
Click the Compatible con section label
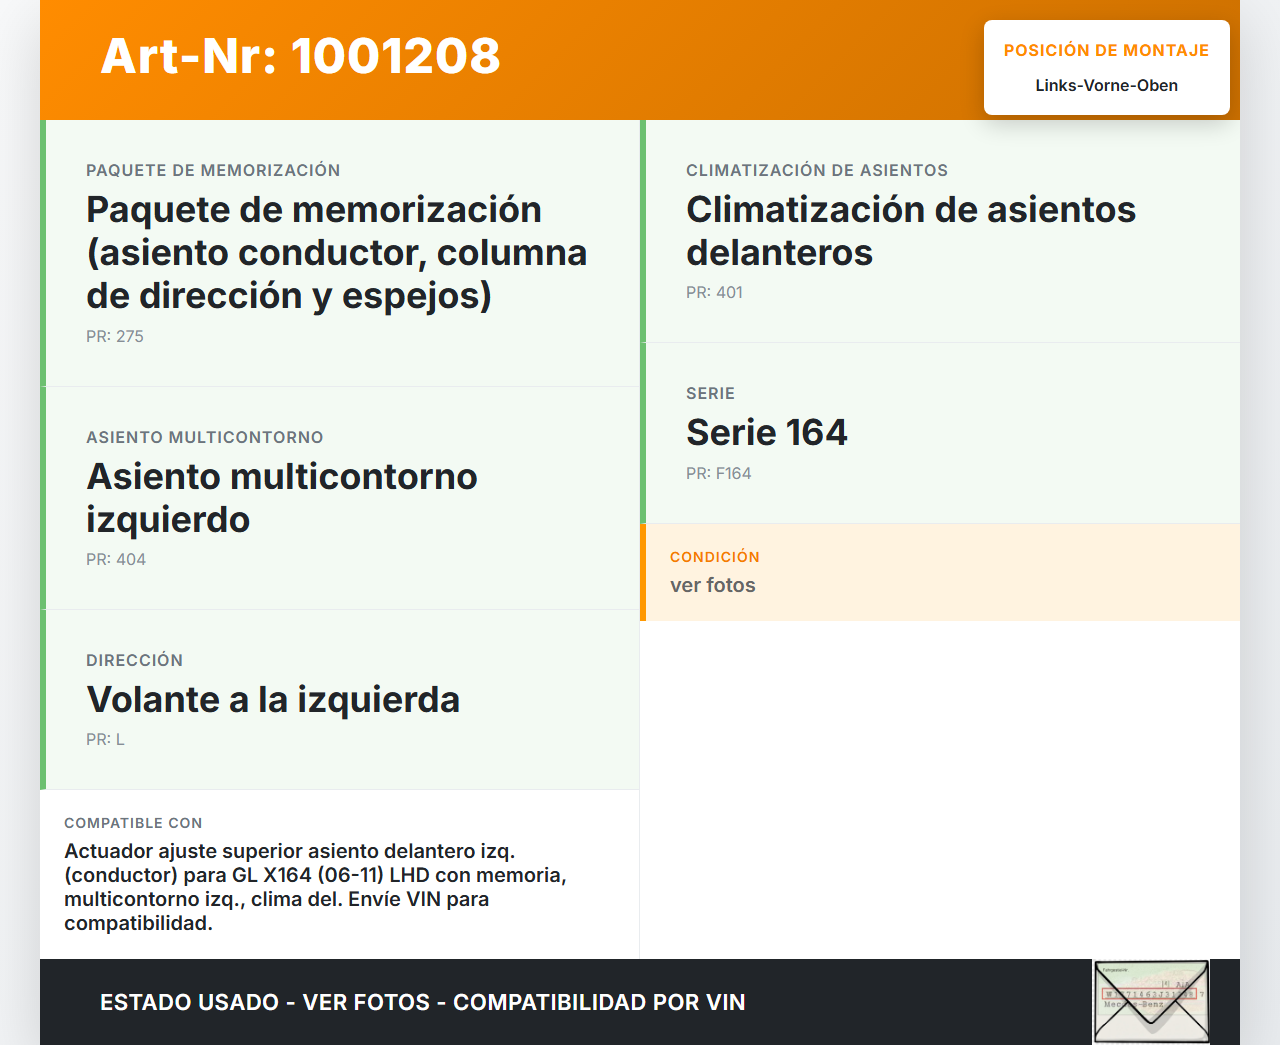click(x=133, y=823)
